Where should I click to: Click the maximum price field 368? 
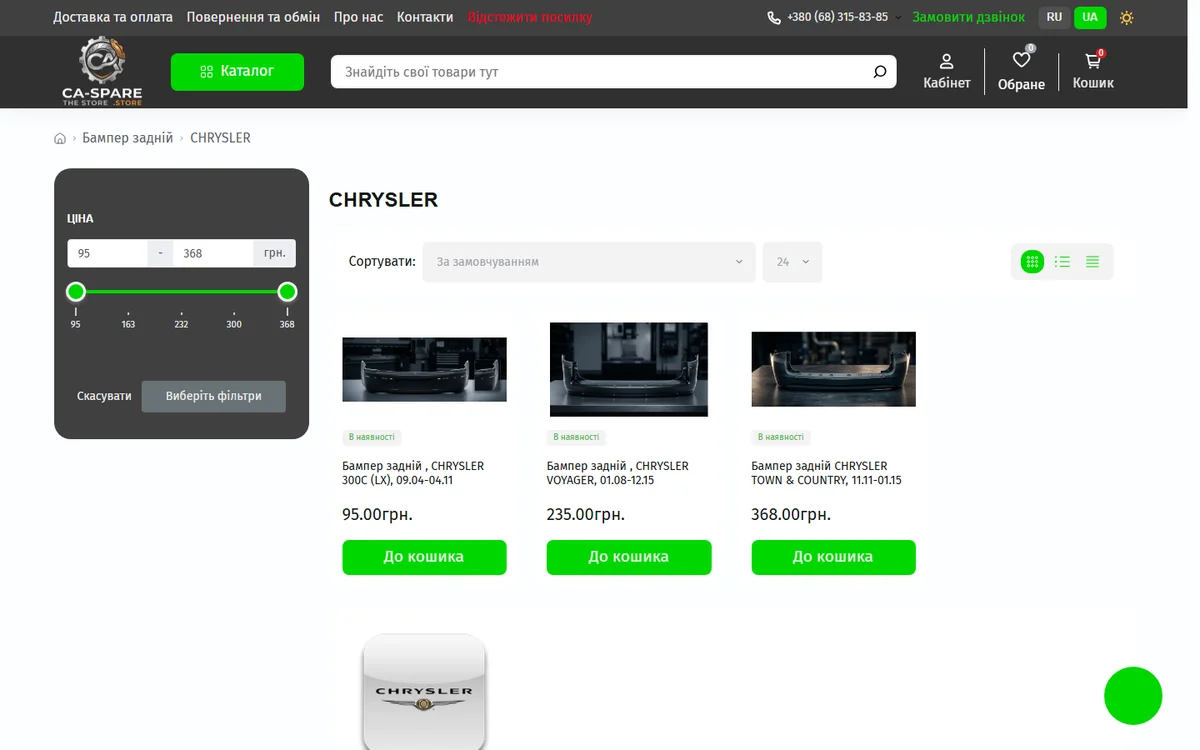213,253
